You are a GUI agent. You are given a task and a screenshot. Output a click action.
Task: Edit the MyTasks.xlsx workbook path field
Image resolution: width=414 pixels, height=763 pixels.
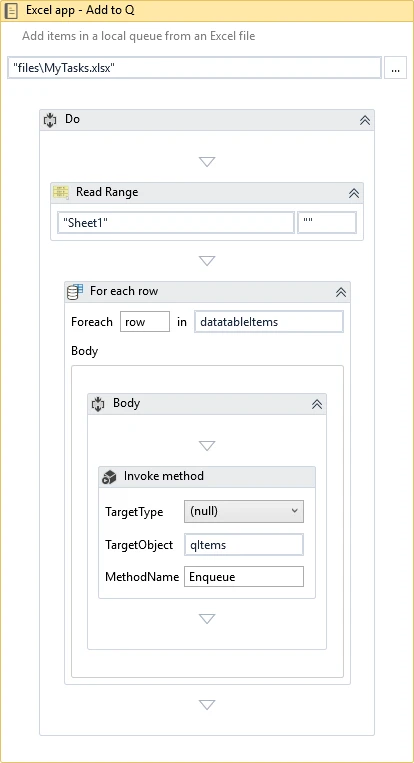195,68
